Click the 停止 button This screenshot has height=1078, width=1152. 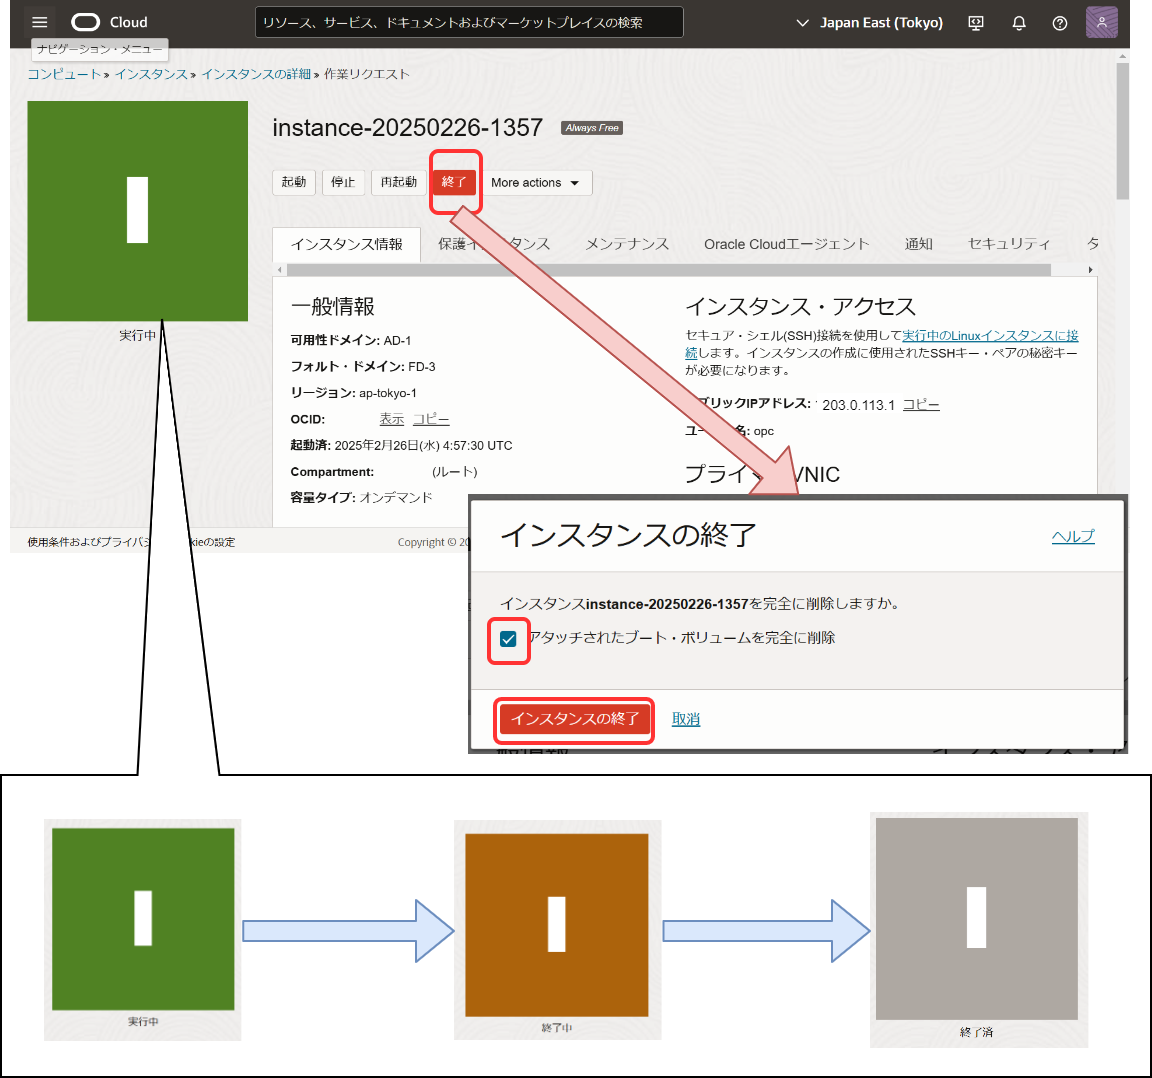click(343, 182)
